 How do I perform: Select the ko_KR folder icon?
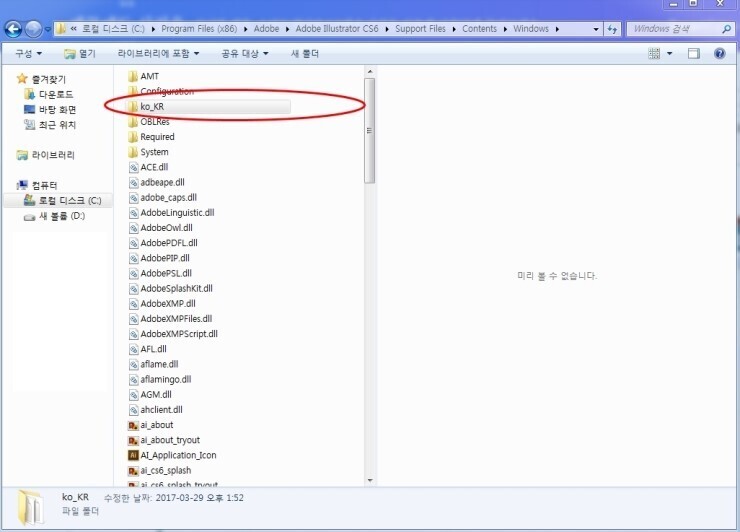click(133, 107)
